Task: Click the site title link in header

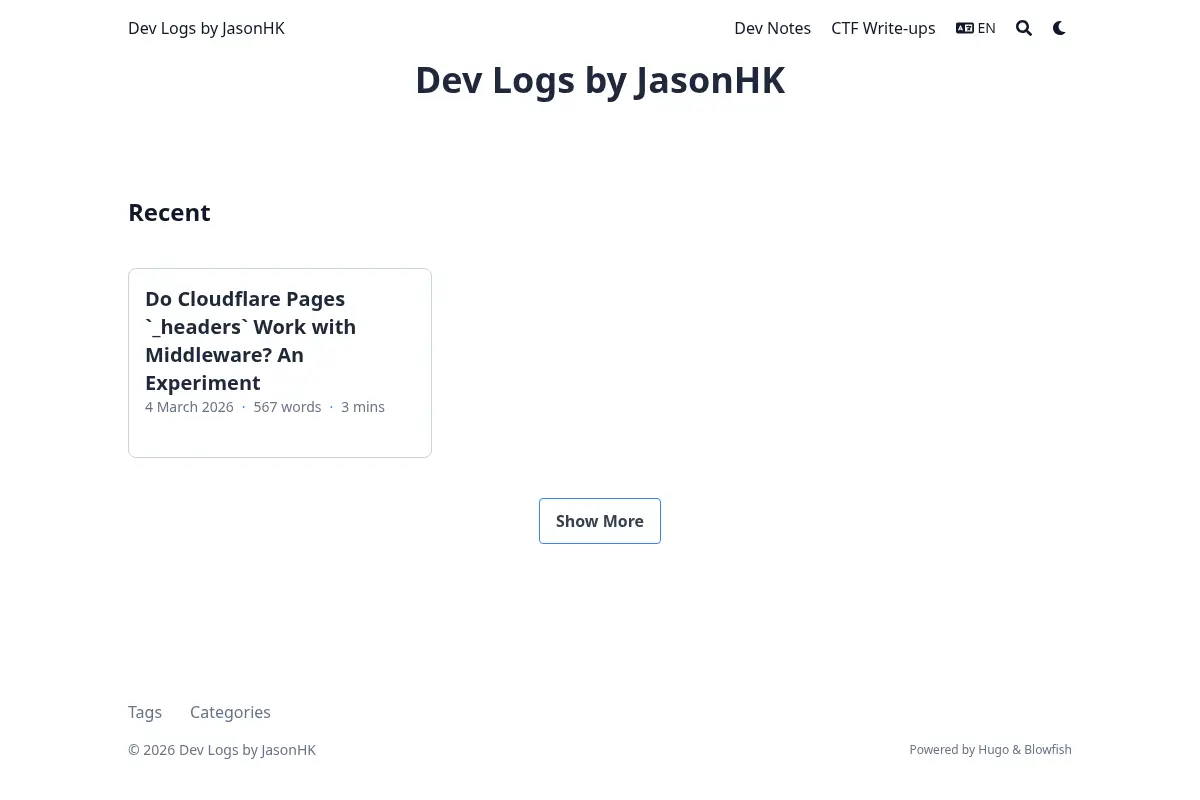Action: tap(206, 28)
